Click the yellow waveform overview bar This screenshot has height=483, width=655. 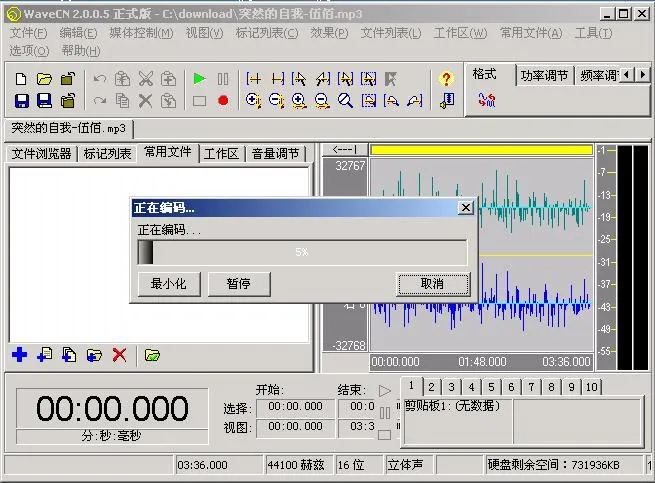click(x=482, y=150)
